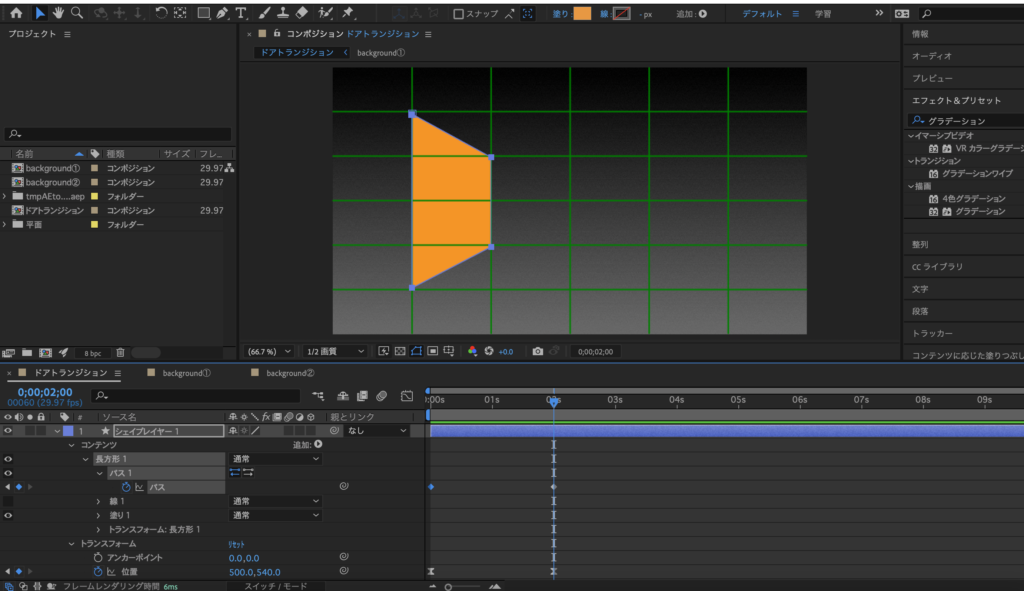
Task: Open the 1/2 画質 resolution dropdown
Action: coord(334,352)
